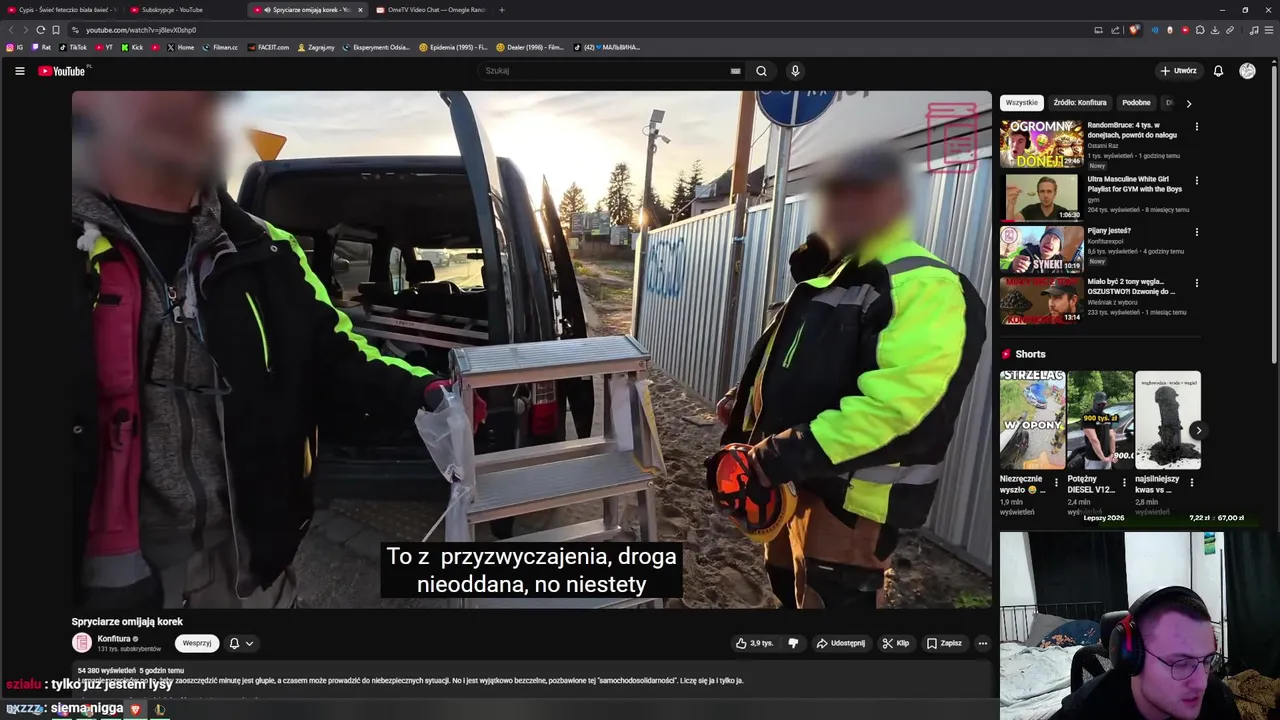Click the YouTube search magnifier button
The height and width of the screenshot is (720, 1280).
point(761,71)
